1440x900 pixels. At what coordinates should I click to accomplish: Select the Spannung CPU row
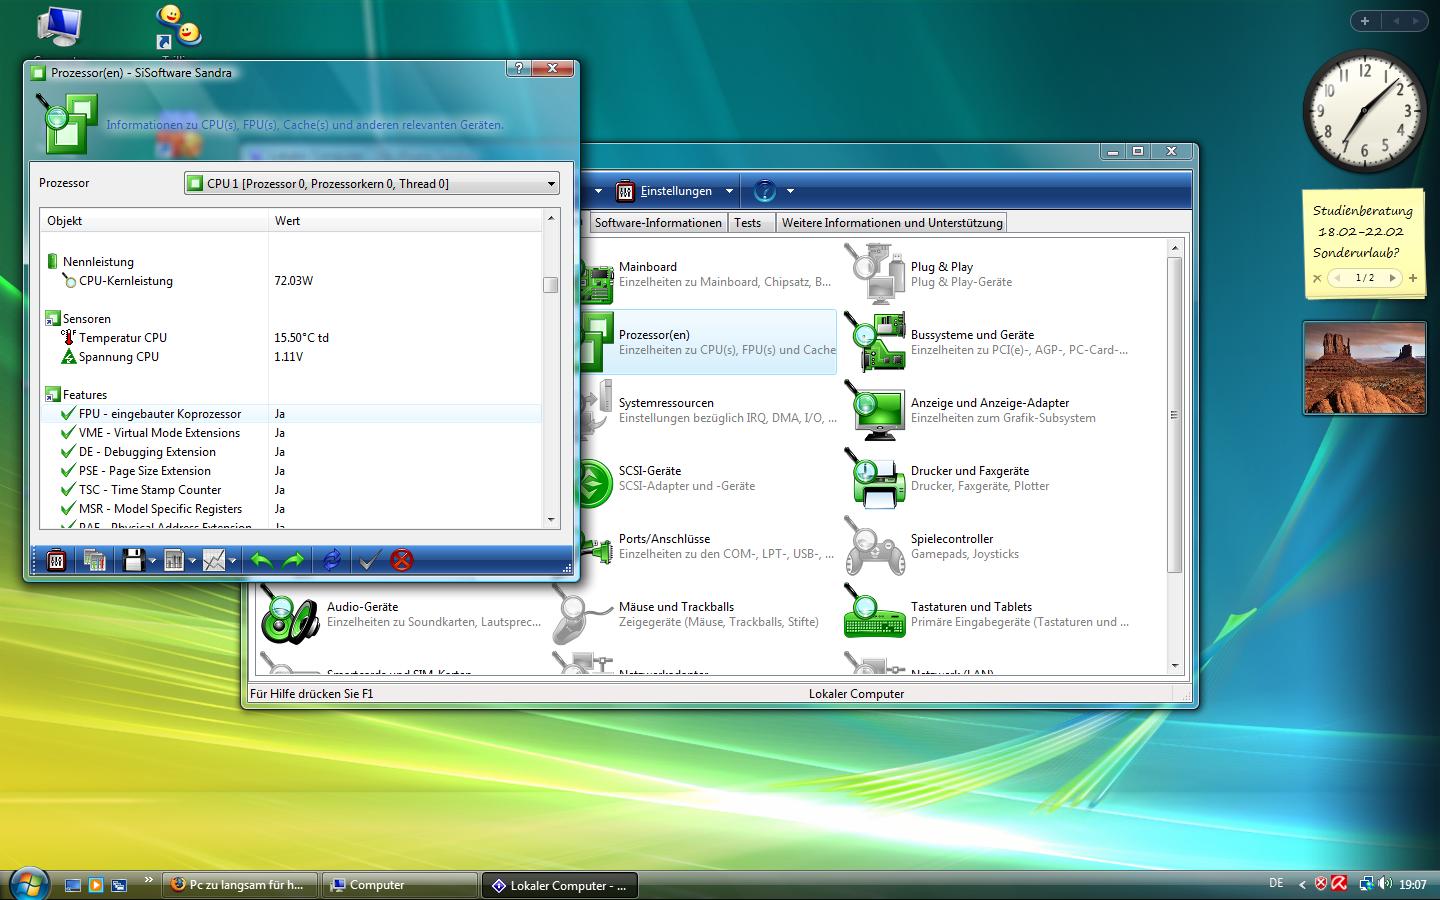point(291,357)
